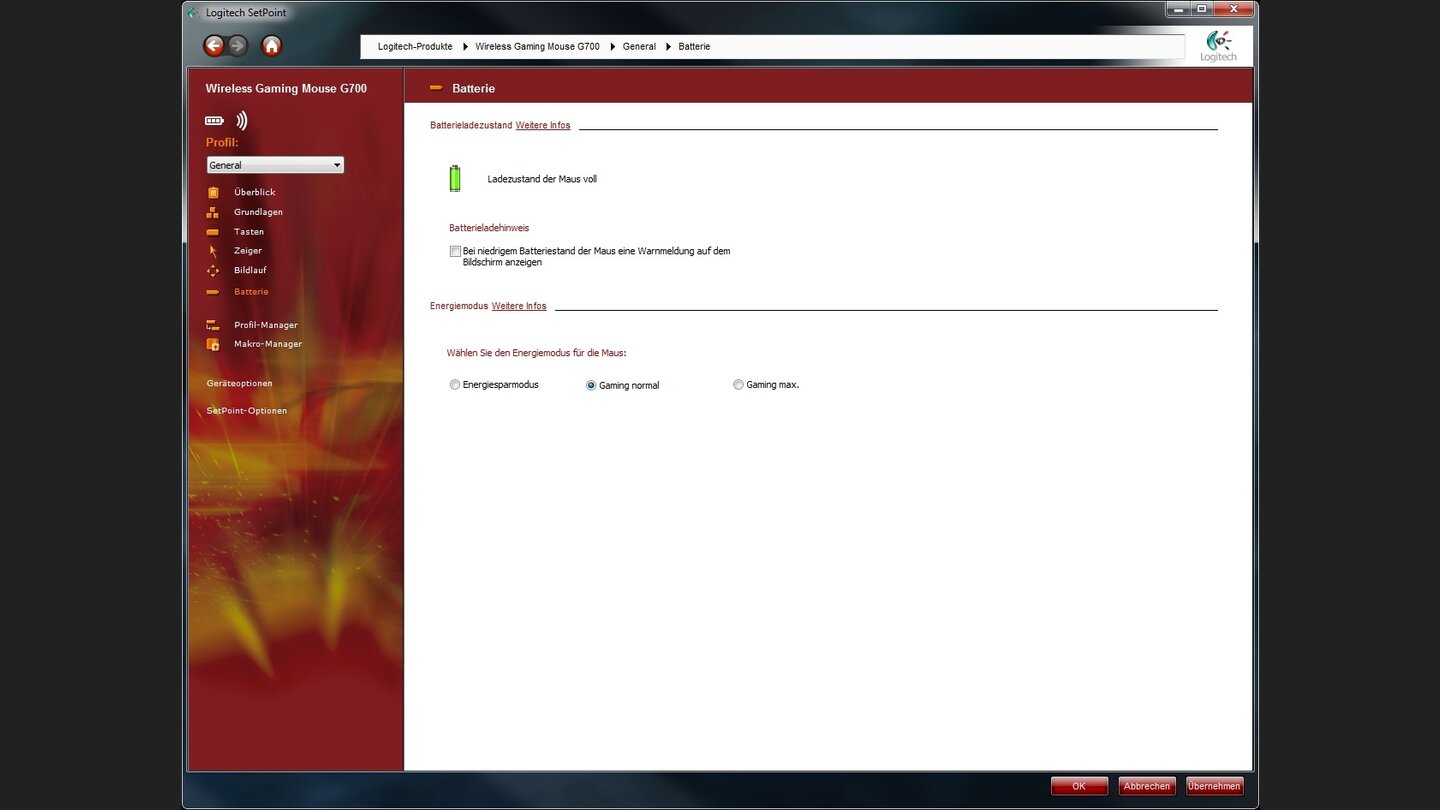Click the Makro-Manager icon

pyautogui.click(x=212, y=344)
